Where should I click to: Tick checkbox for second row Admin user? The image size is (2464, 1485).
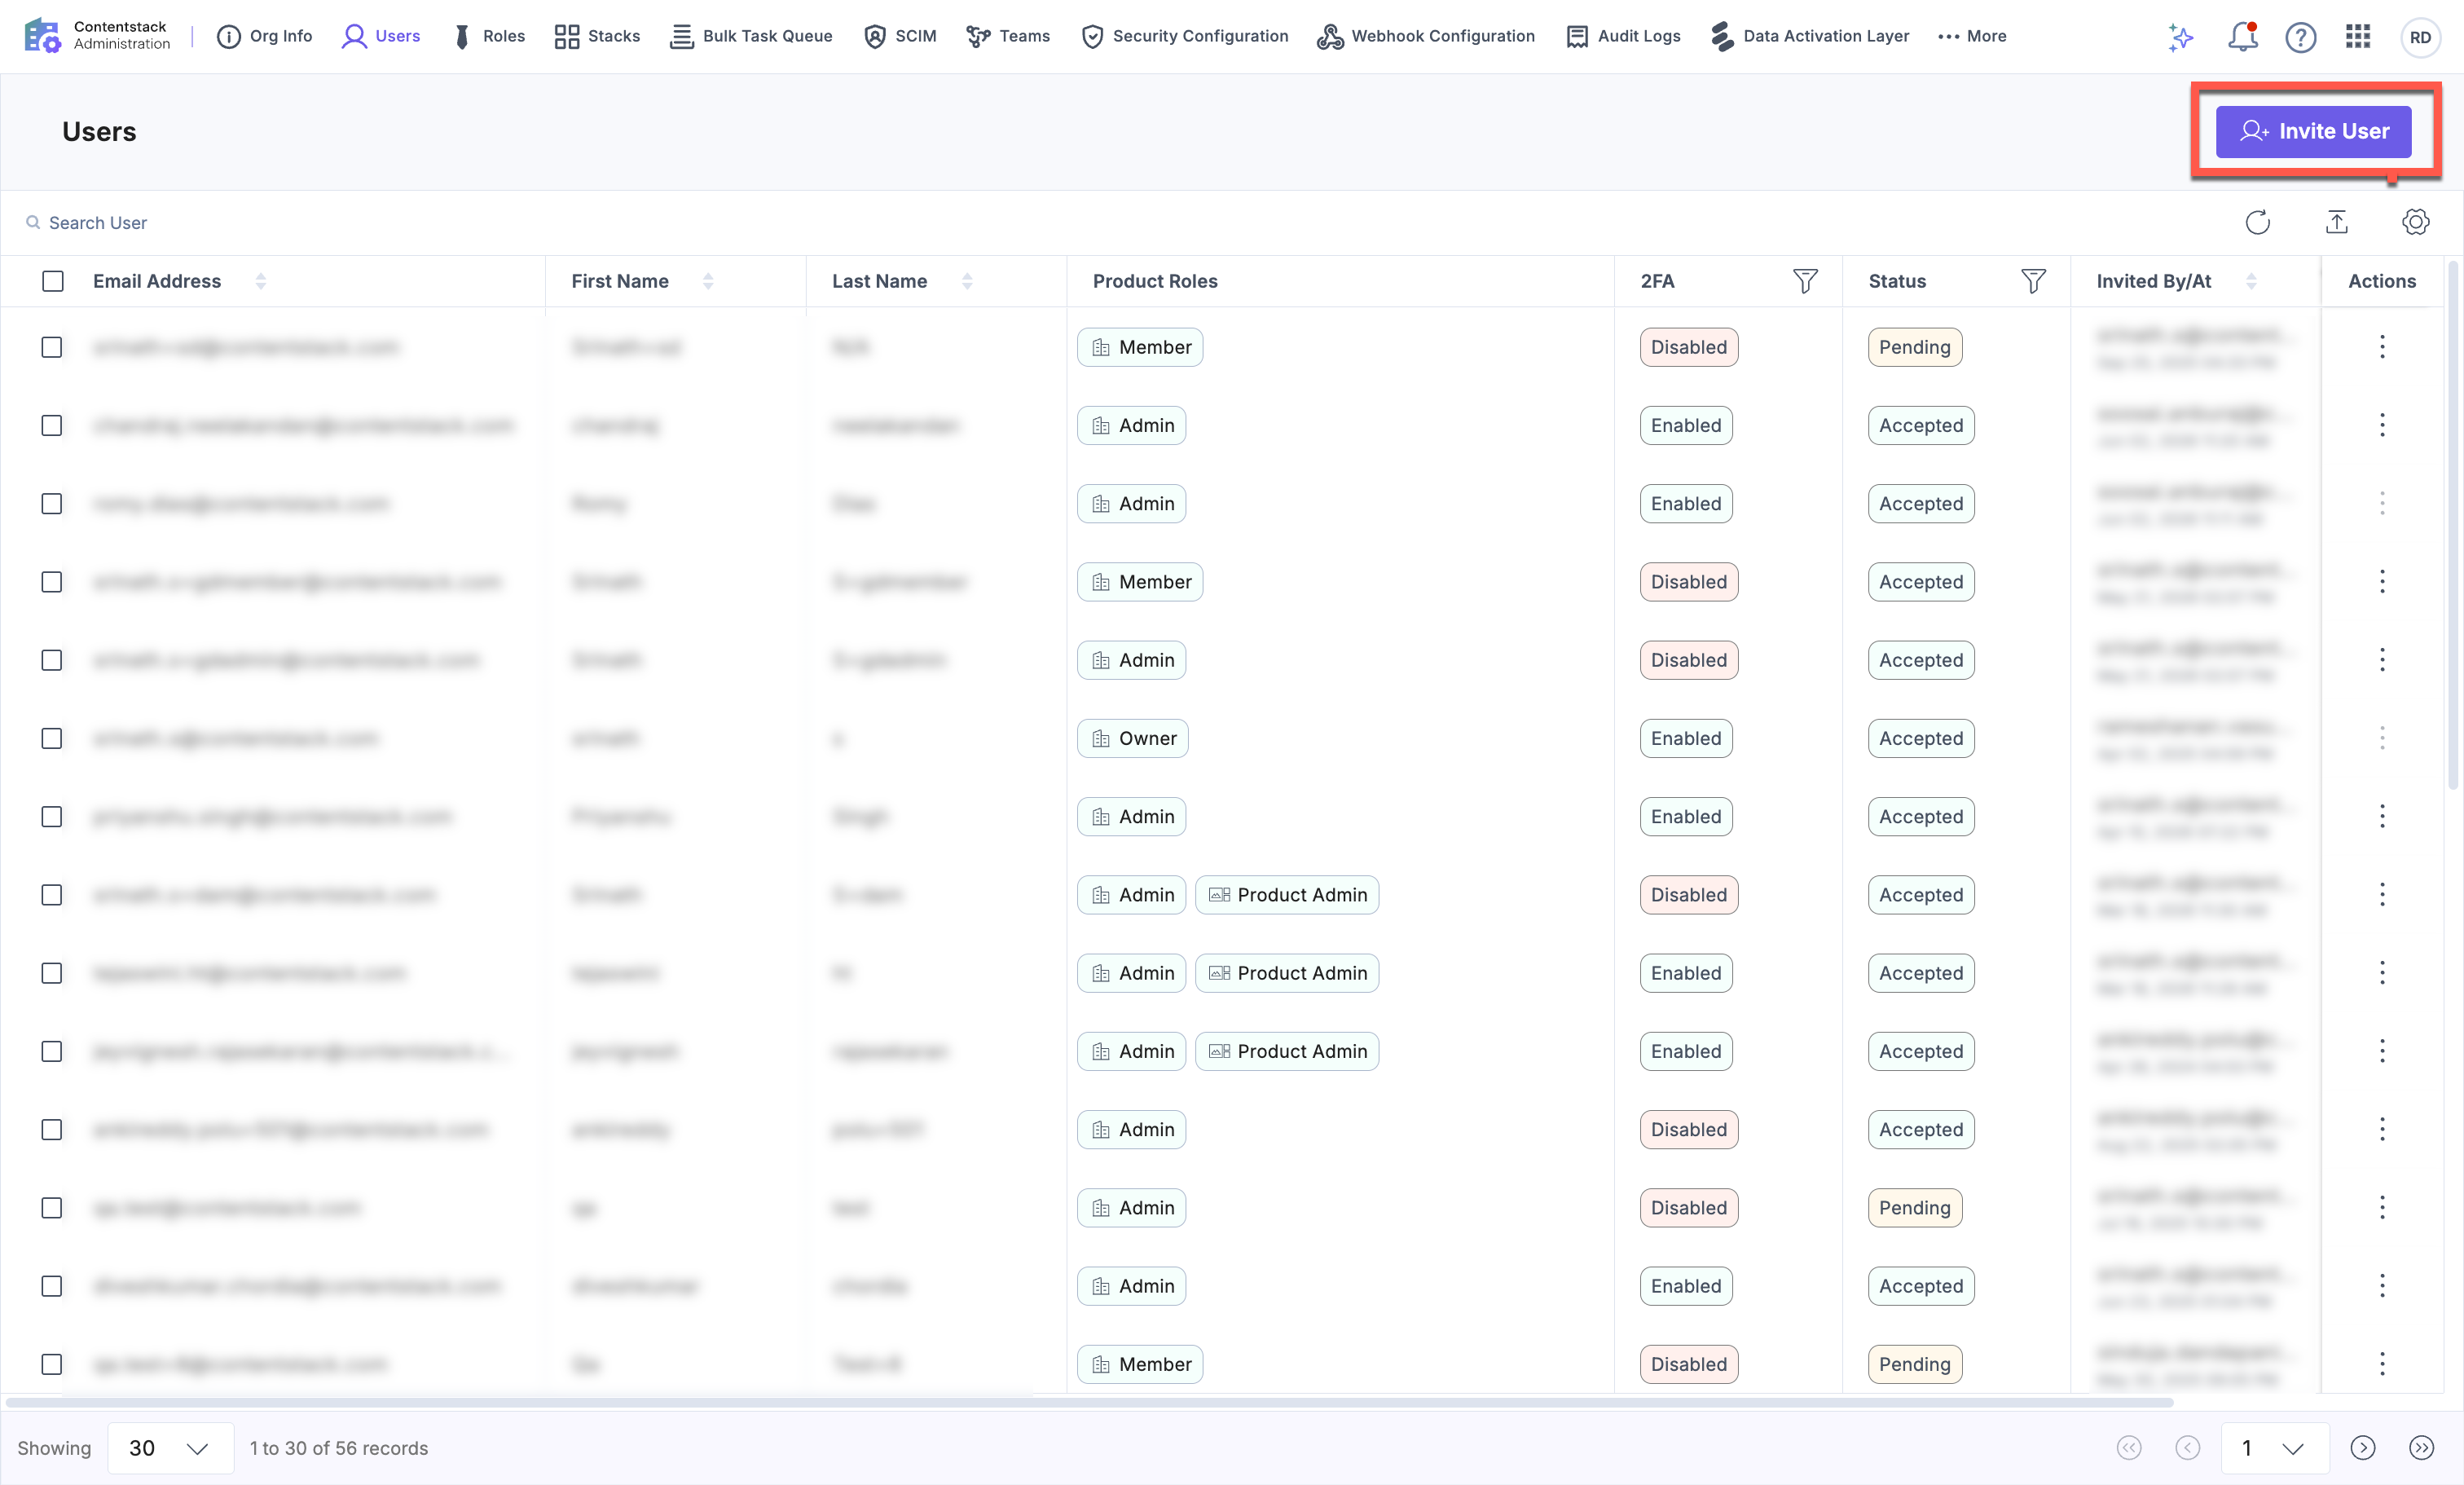click(x=52, y=425)
